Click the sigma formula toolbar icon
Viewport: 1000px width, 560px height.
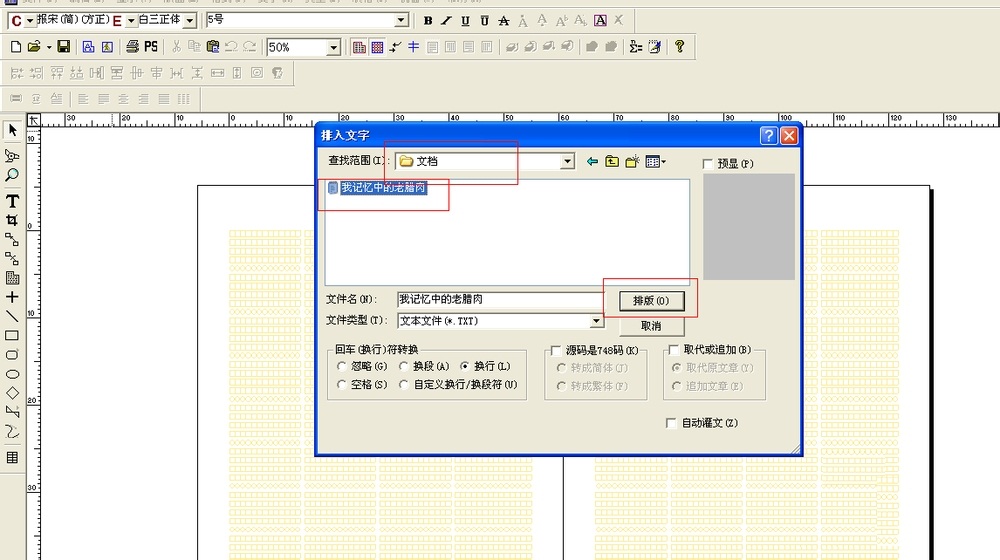(635, 47)
